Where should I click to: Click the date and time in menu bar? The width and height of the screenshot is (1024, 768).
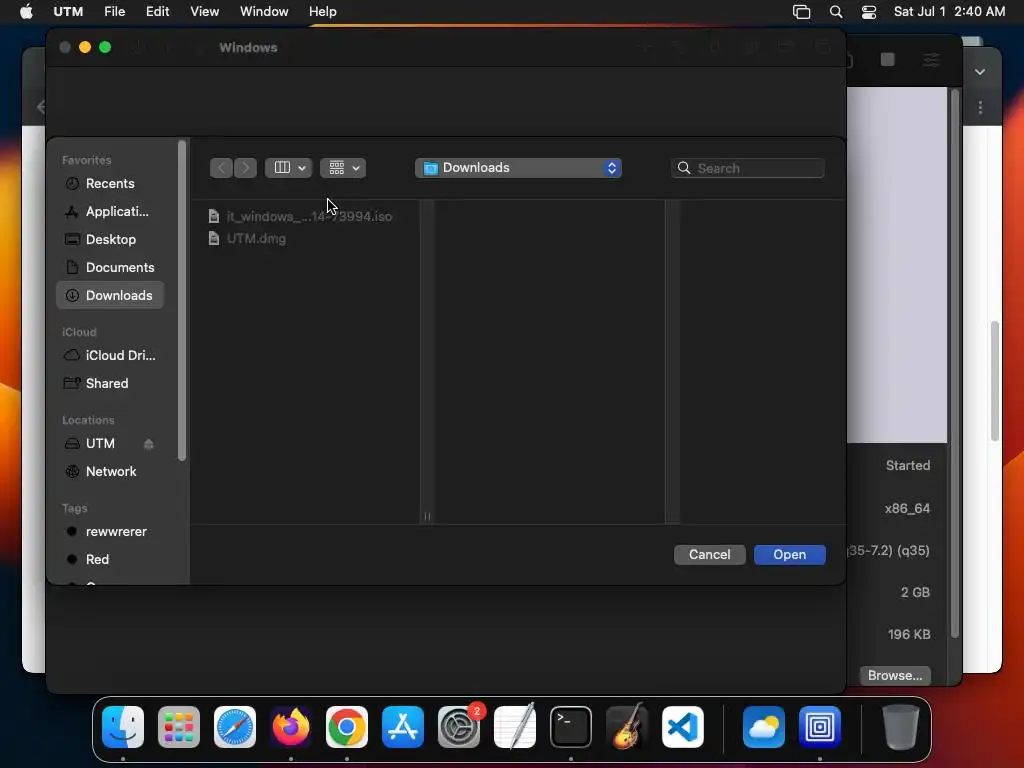[949, 12]
